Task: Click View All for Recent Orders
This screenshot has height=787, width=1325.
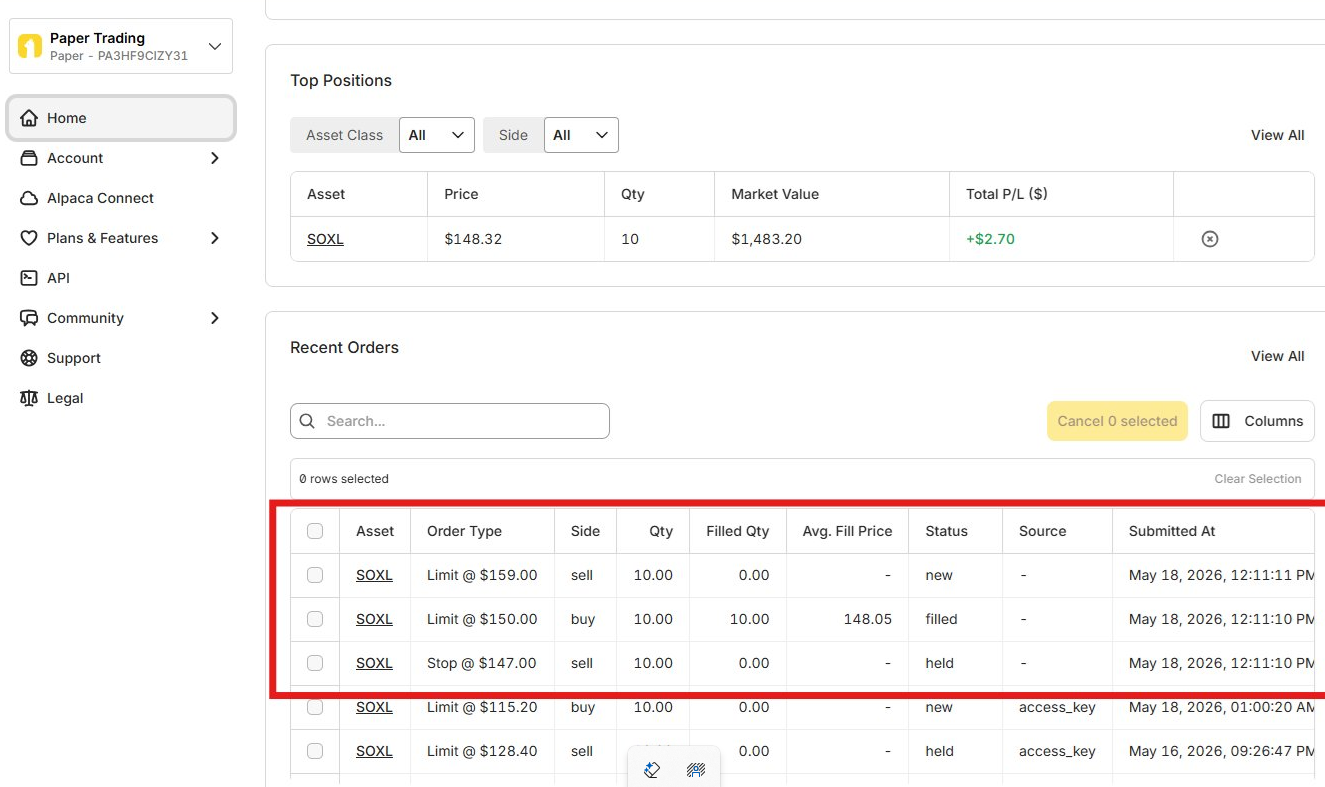Action: 1277,356
